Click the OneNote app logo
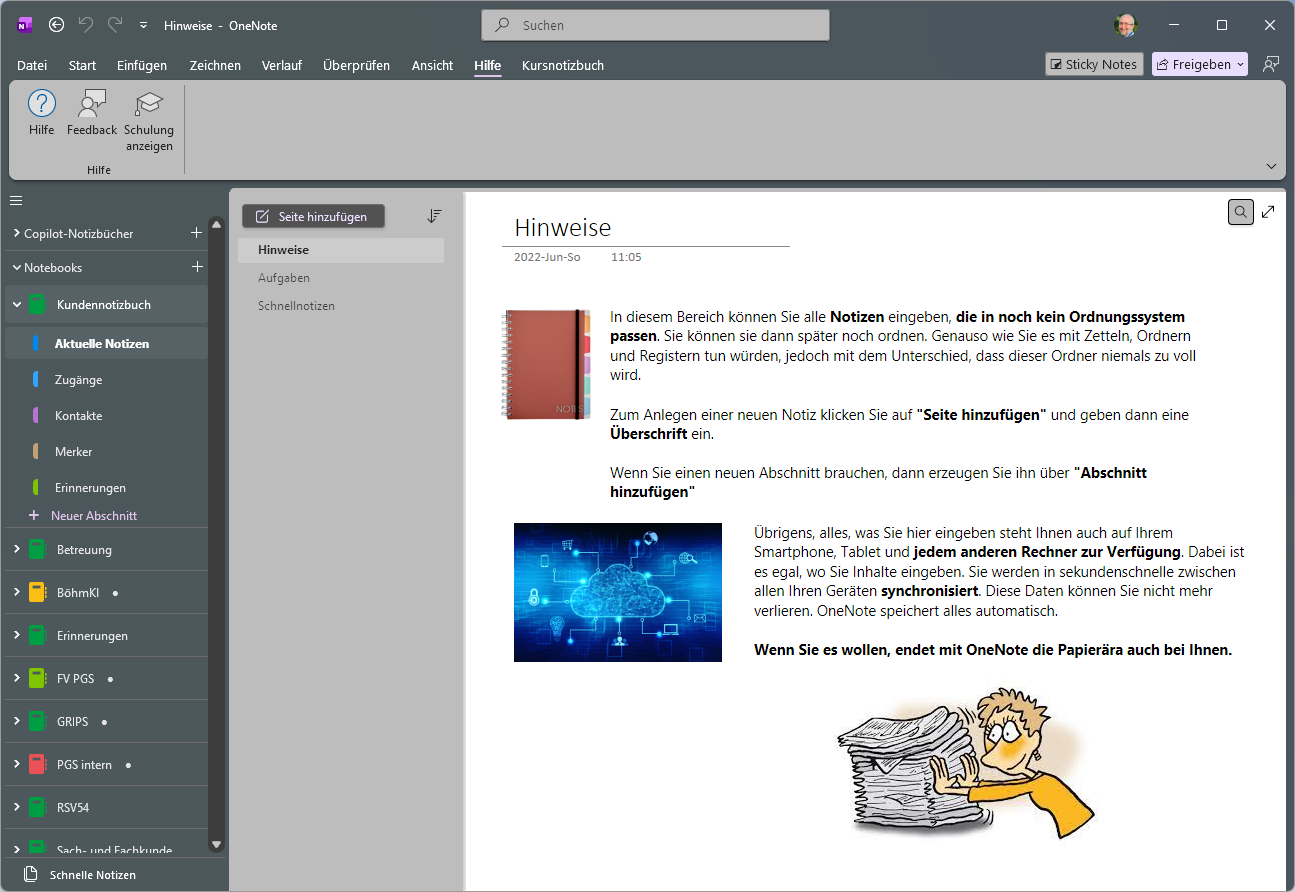Viewport: 1295px width, 892px height. [x=25, y=25]
